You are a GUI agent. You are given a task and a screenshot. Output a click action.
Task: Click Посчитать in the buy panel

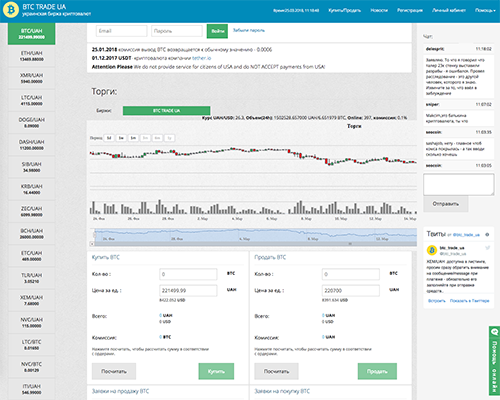(114, 371)
